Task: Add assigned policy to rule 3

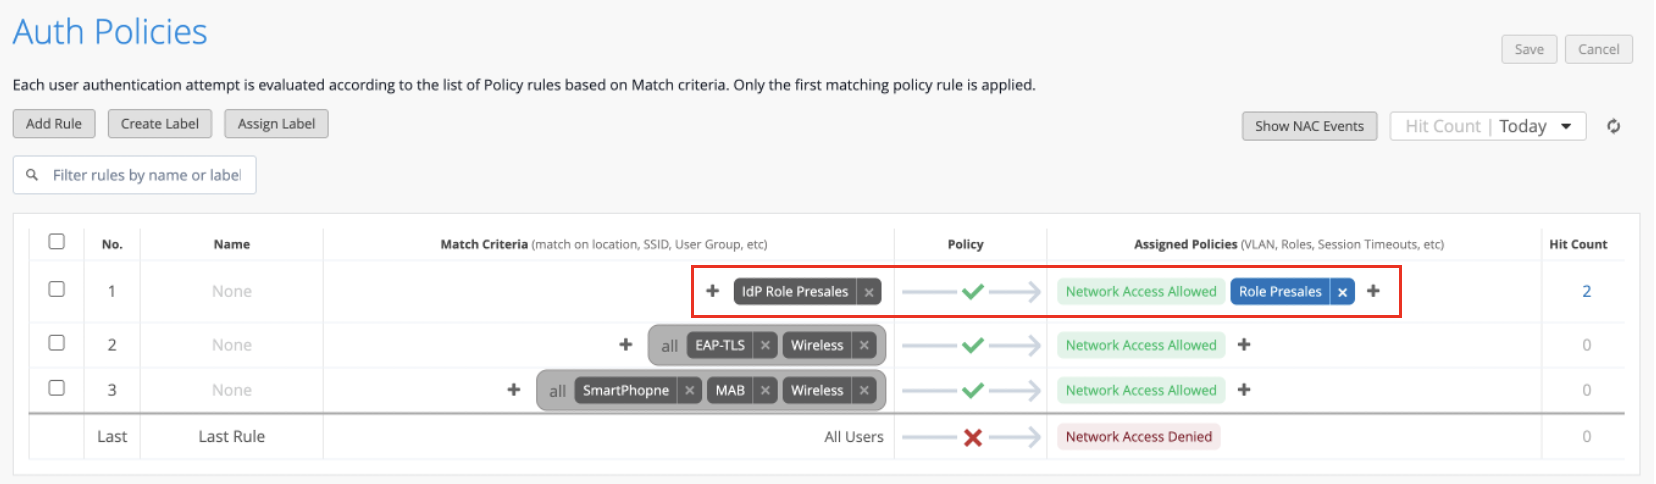Action: 1244,389
